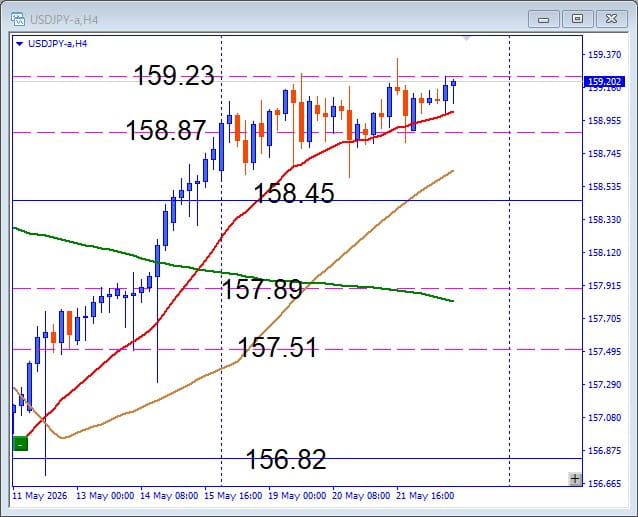Click the 15 May 16:00 time label
638x517 pixels.
coord(233,496)
